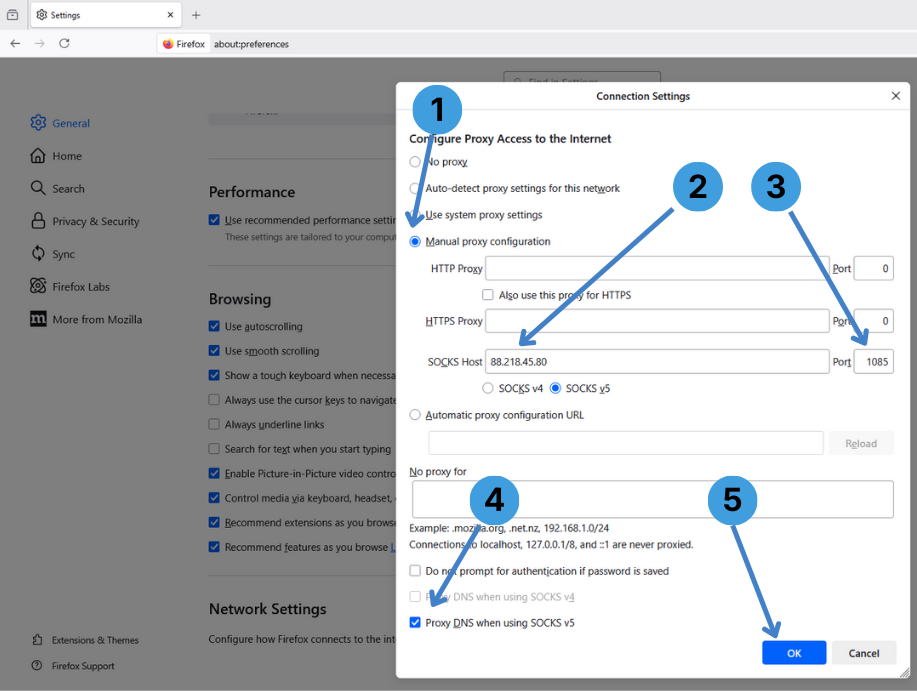
Task: Click the SOCKS Port field showing 1085
Action: pos(873,362)
